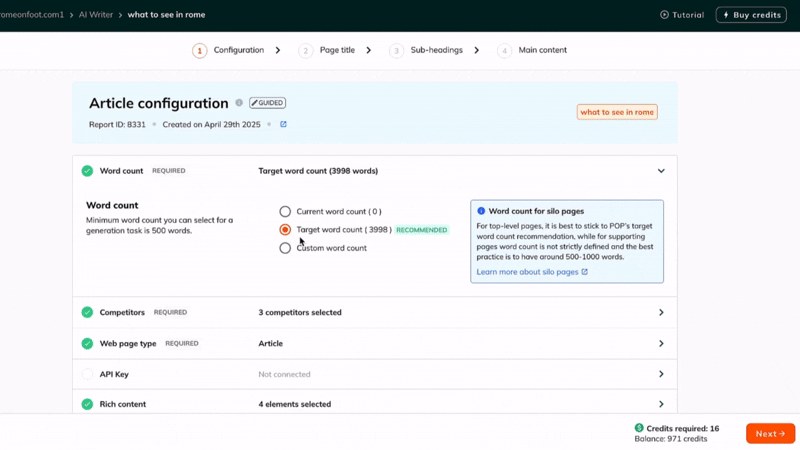This screenshot has height=450, width=800.
Task: Click the GUIDED mode badge
Action: tap(267, 103)
